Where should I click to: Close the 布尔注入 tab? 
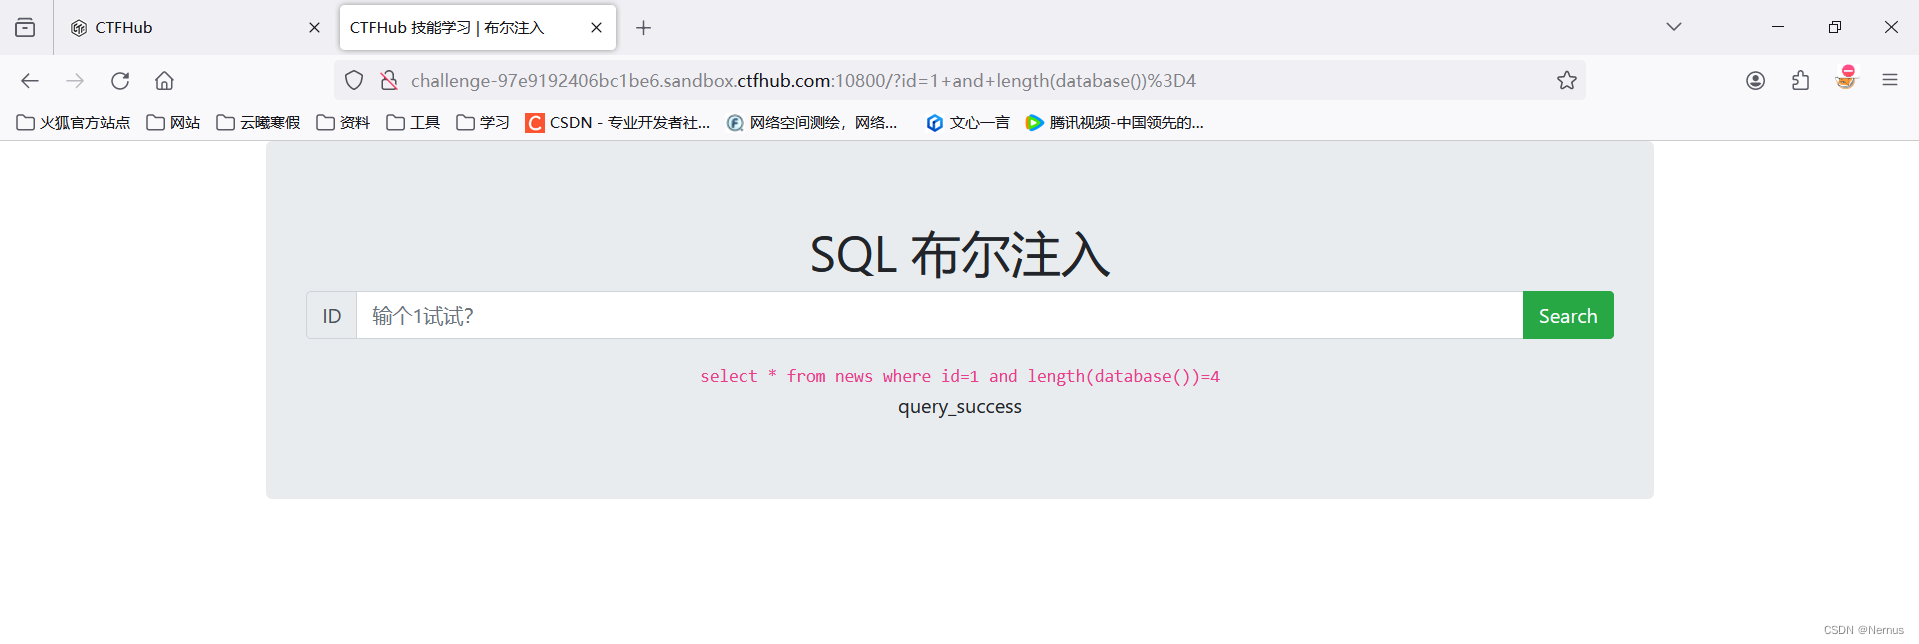[596, 28]
